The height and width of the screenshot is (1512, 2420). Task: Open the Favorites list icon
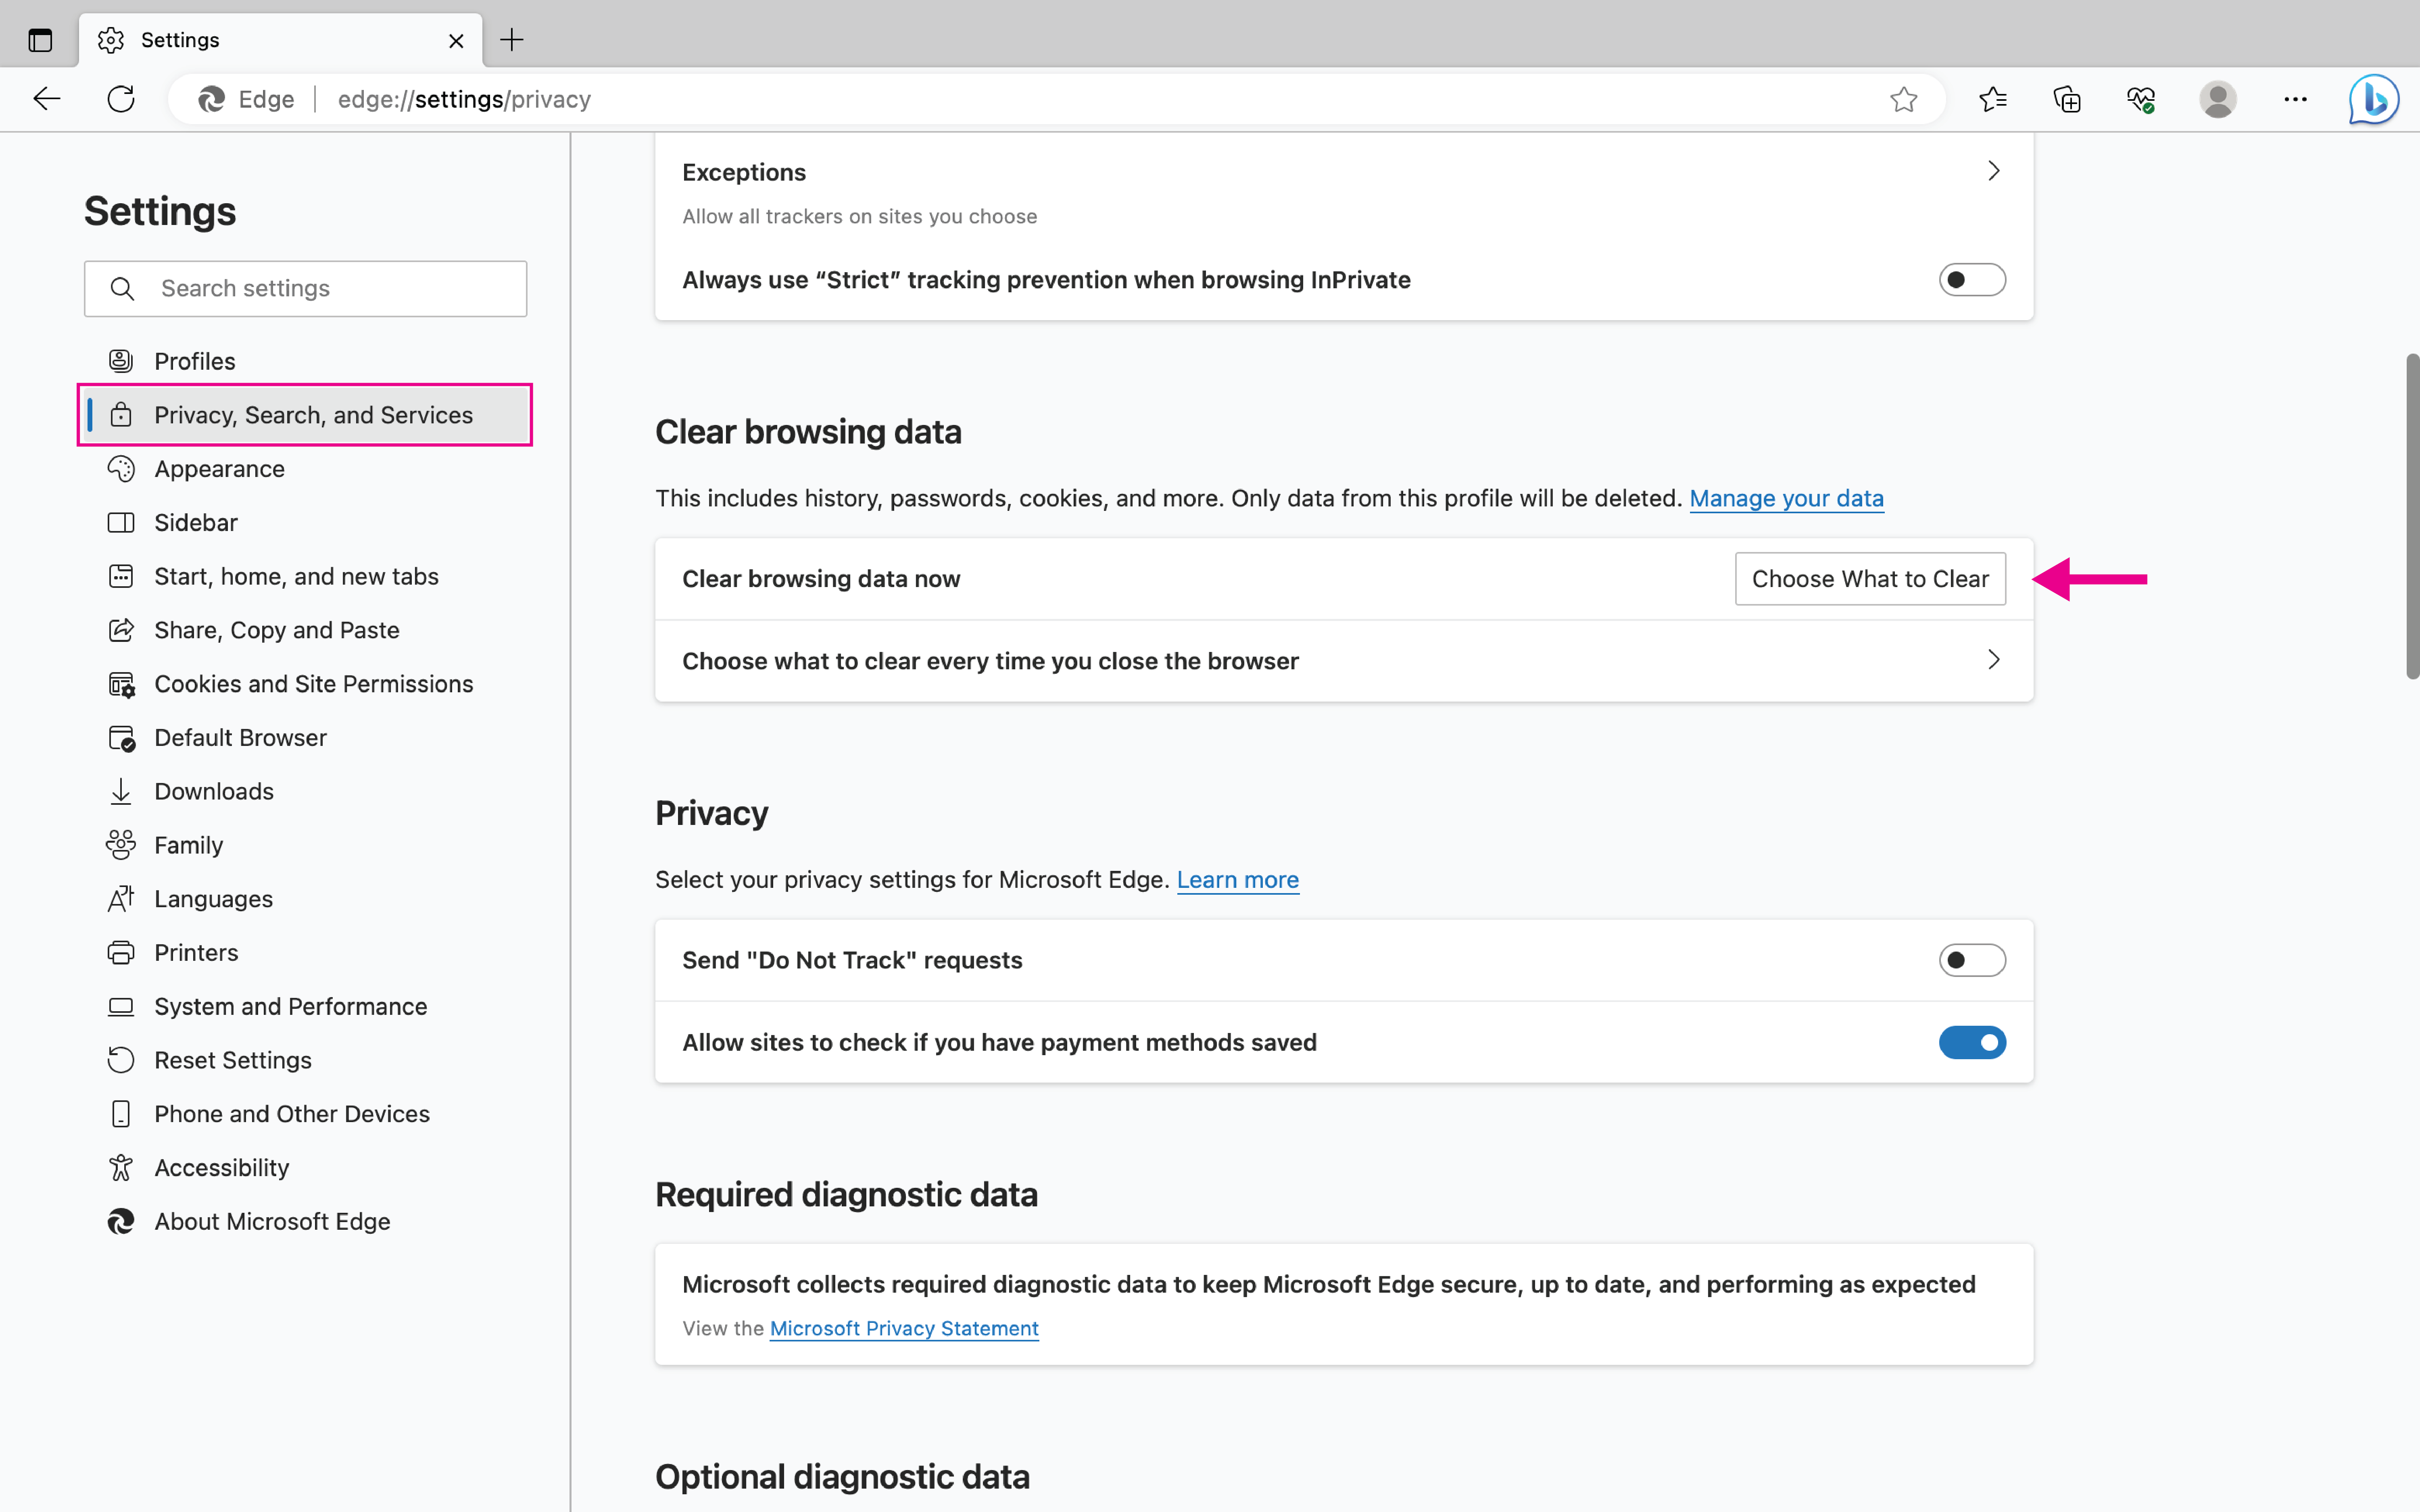(x=1992, y=99)
